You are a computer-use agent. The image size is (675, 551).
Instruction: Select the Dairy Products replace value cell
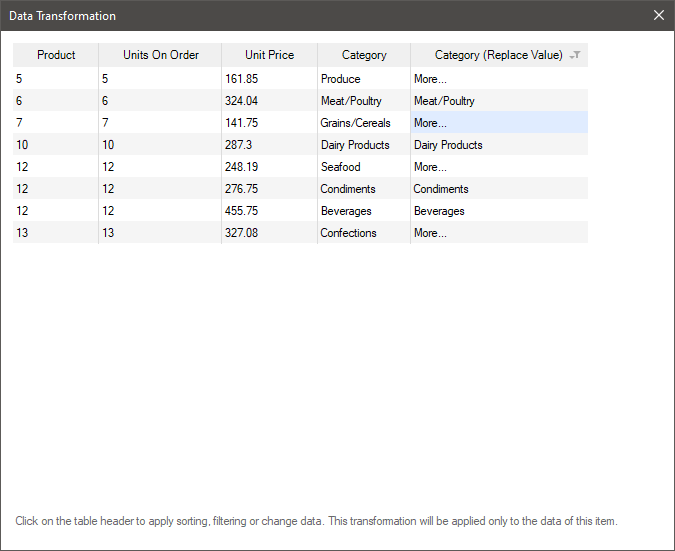(448, 145)
